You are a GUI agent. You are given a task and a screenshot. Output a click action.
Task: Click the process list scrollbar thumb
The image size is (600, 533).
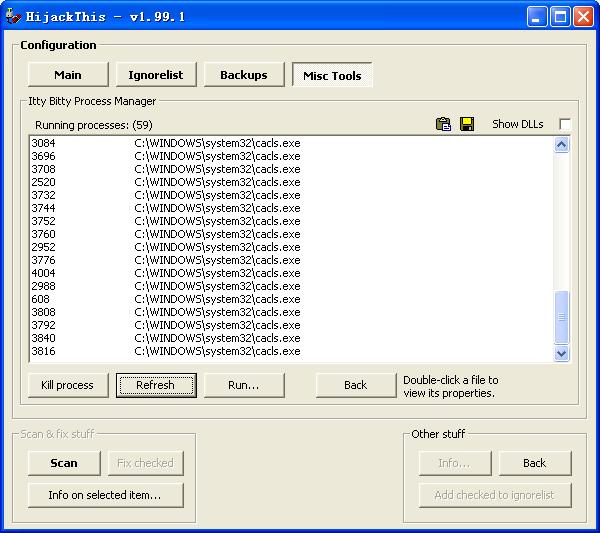(561, 317)
